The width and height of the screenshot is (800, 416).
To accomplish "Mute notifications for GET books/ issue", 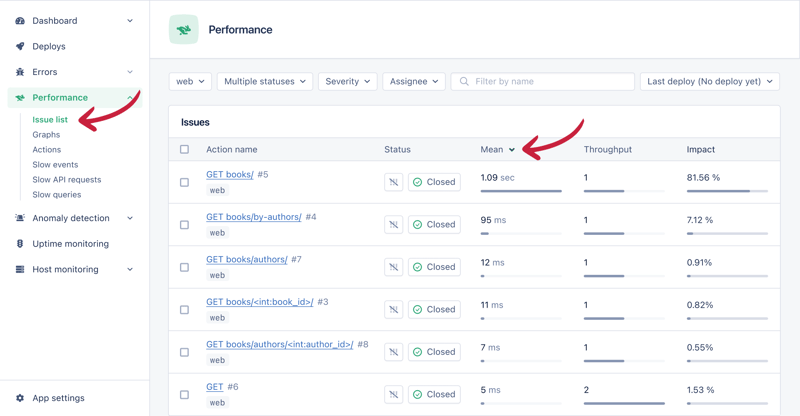I will coord(393,182).
